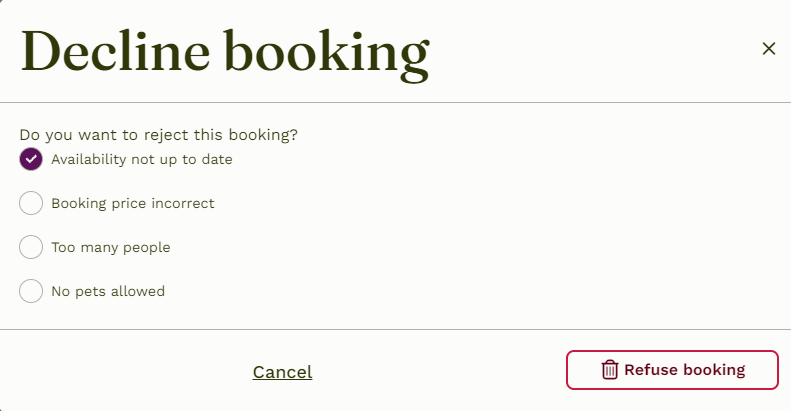791x411 pixels.
Task: Click the word 'Decline' in the heading
Action: (115, 52)
